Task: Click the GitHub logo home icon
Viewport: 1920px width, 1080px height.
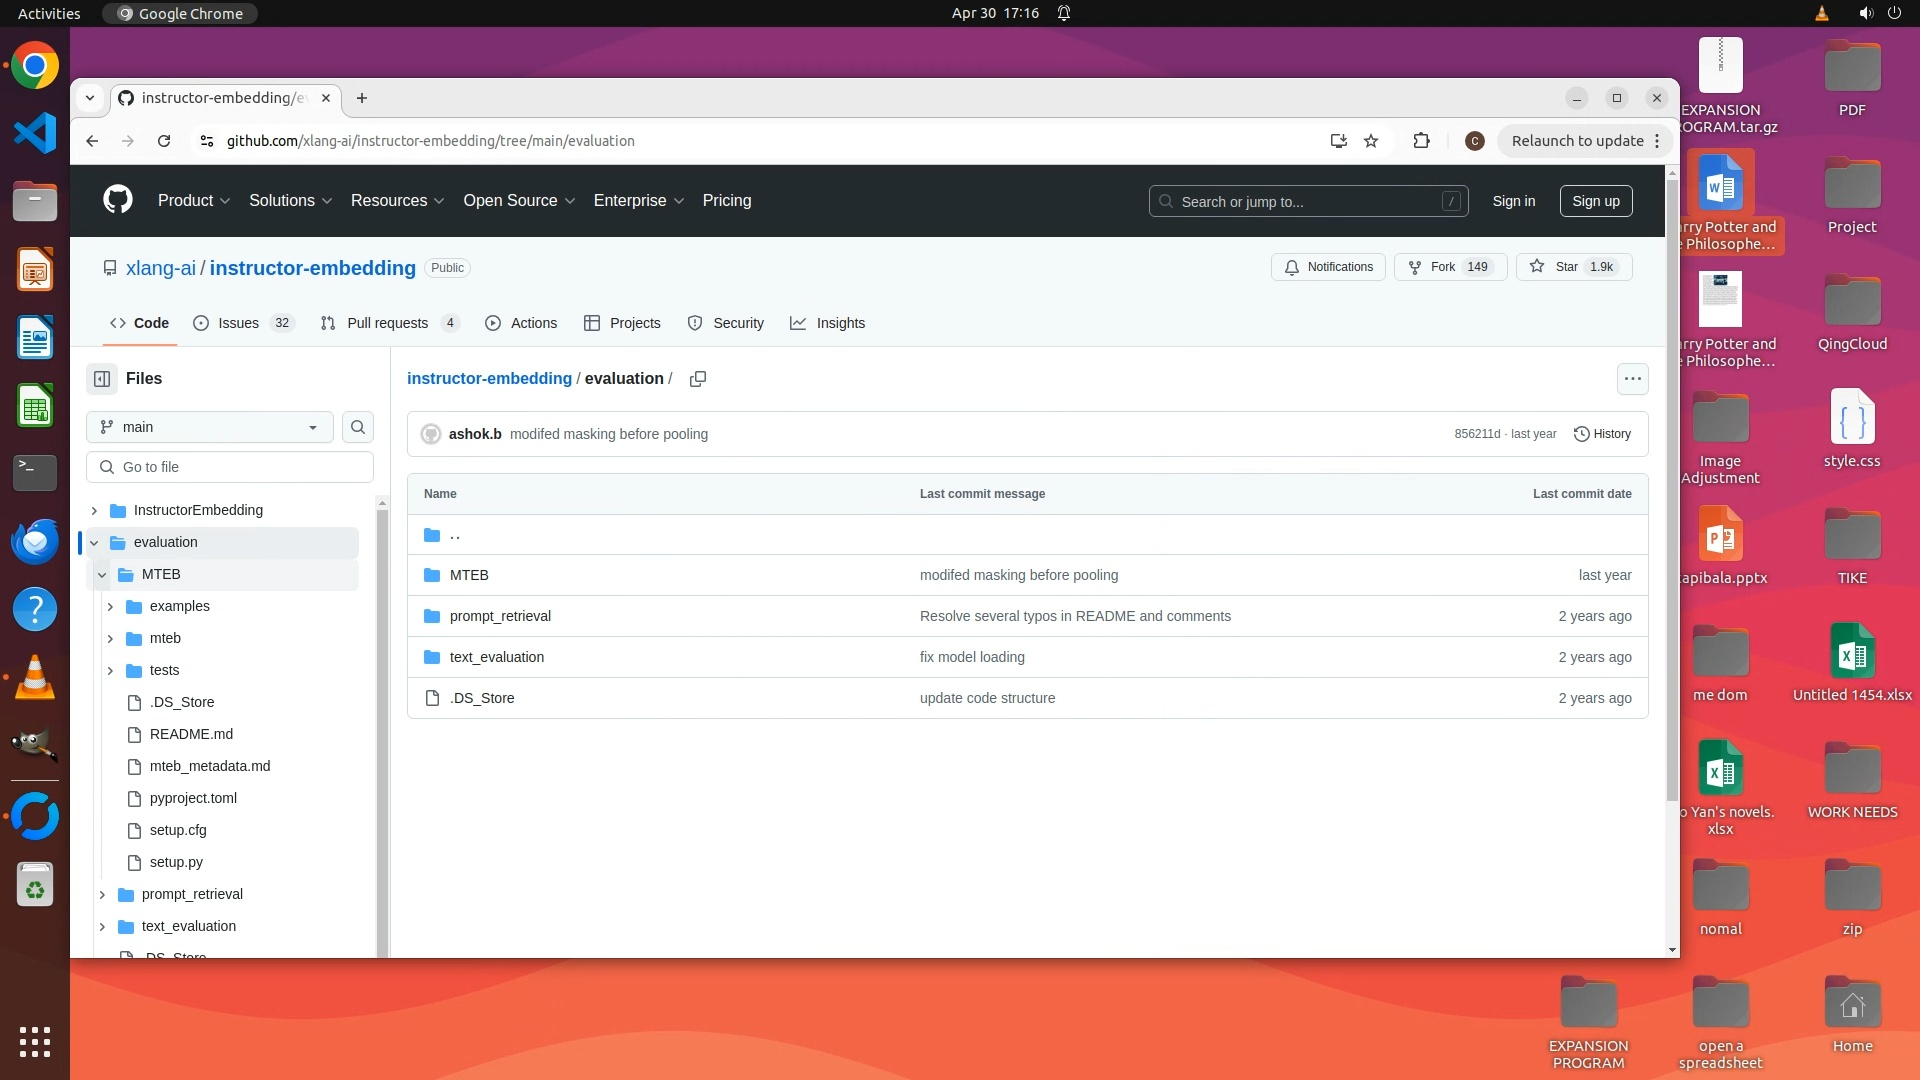Action: pyautogui.click(x=118, y=200)
